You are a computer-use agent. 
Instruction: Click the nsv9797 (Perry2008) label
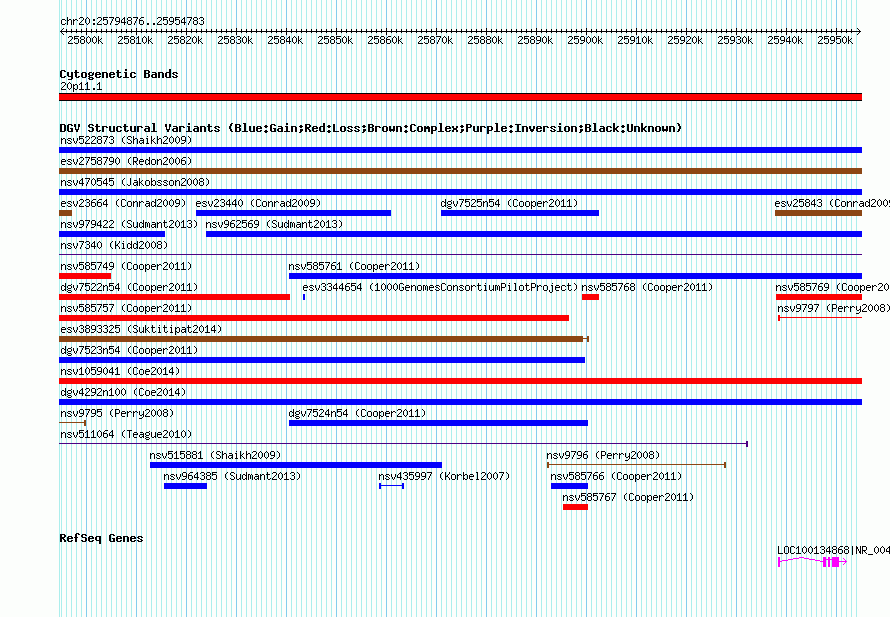coord(833,308)
